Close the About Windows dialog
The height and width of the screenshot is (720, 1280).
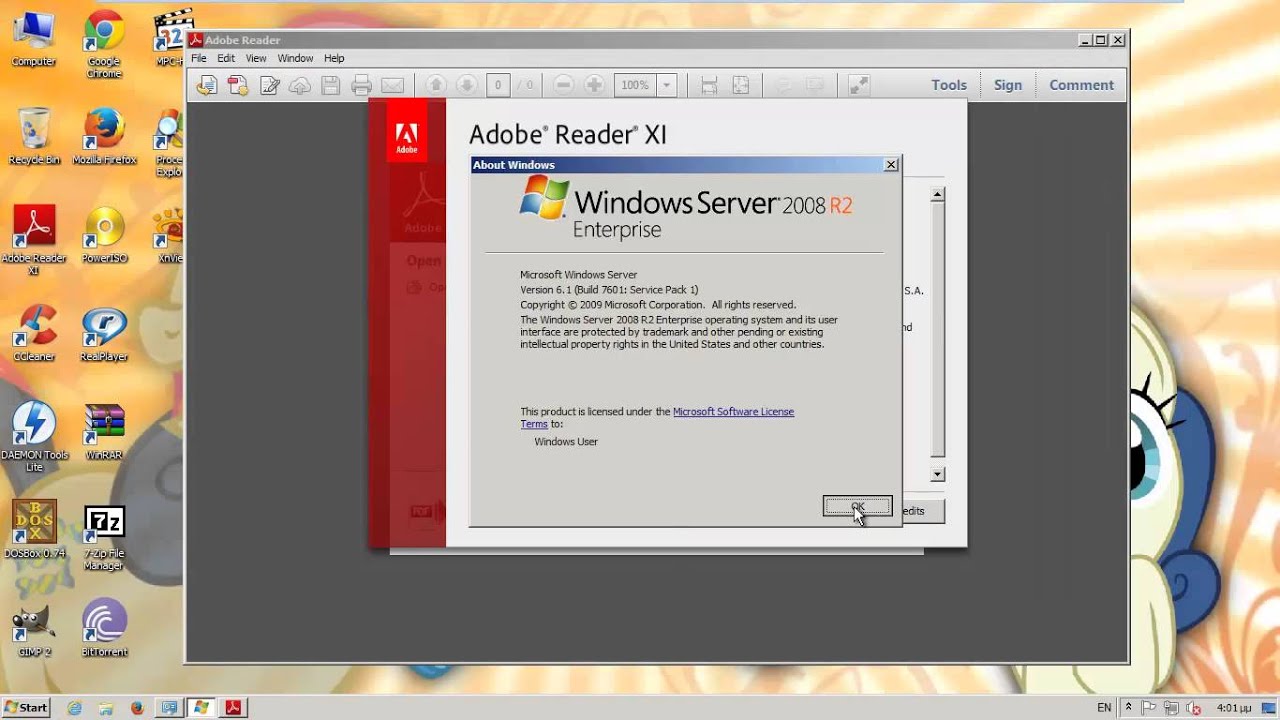coord(891,165)
